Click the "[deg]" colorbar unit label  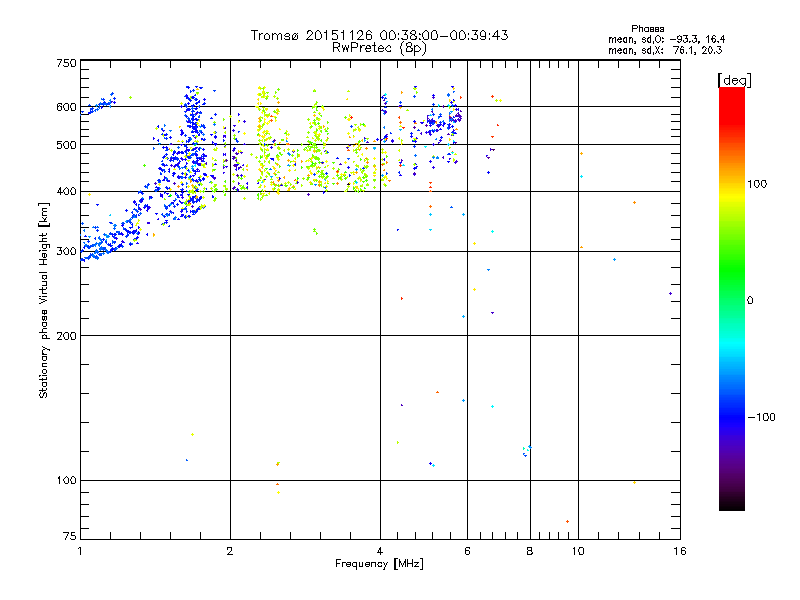click(734, 80)
